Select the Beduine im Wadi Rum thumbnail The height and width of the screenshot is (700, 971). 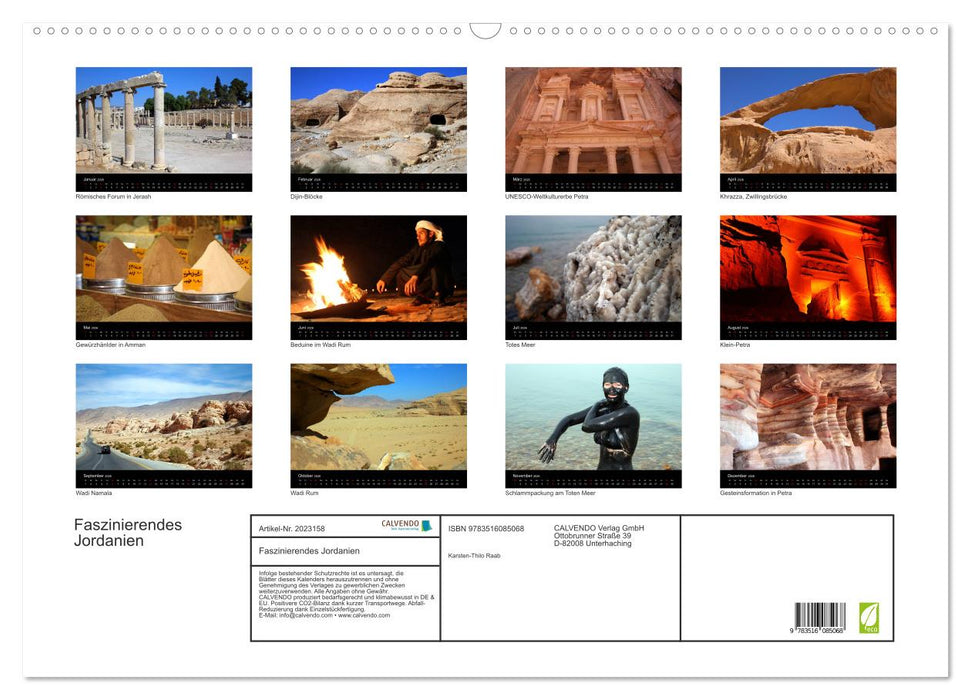pos(378,273)
